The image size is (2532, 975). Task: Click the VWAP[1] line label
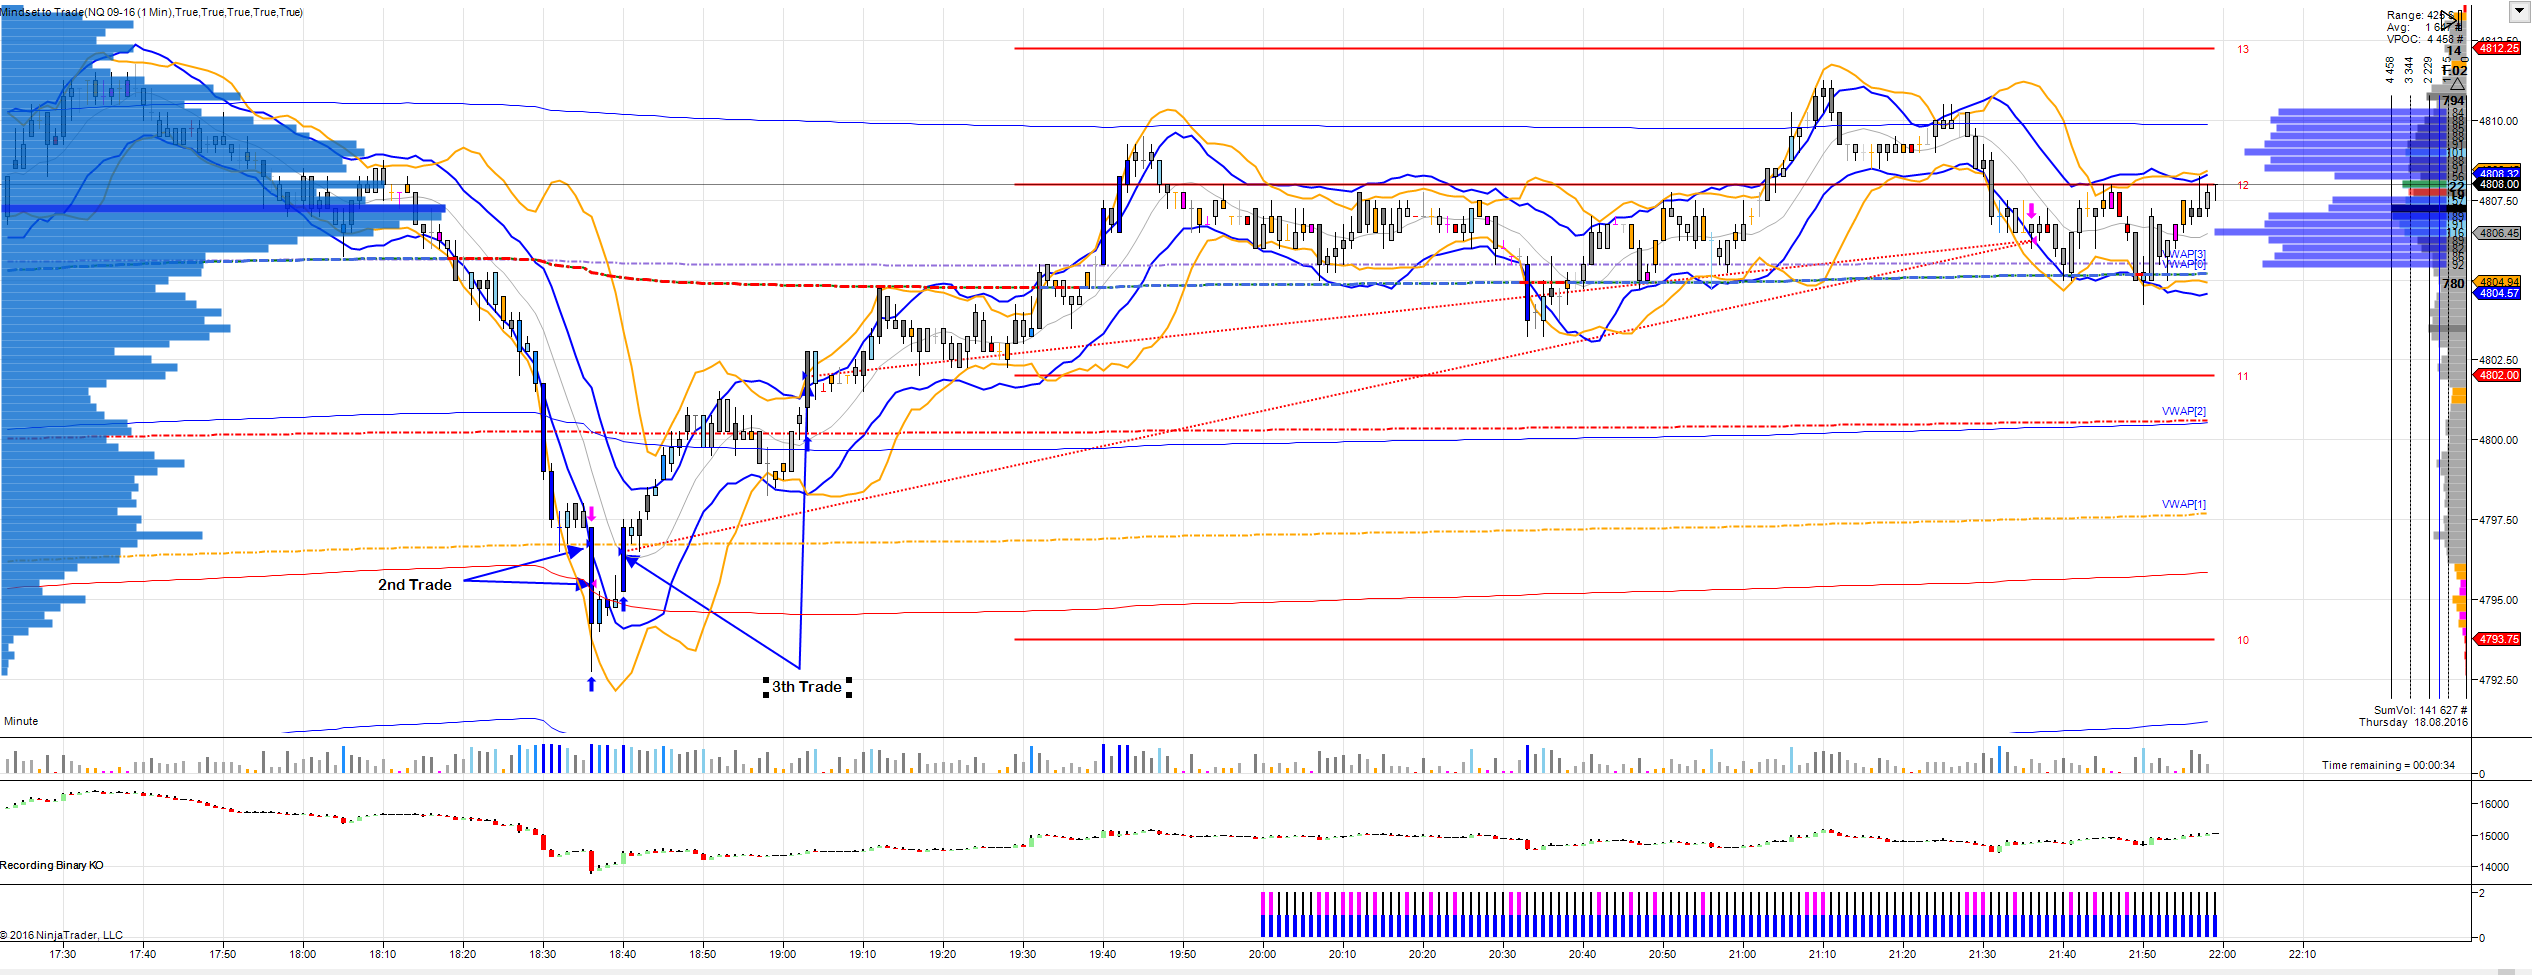(x=2183, y=504)
